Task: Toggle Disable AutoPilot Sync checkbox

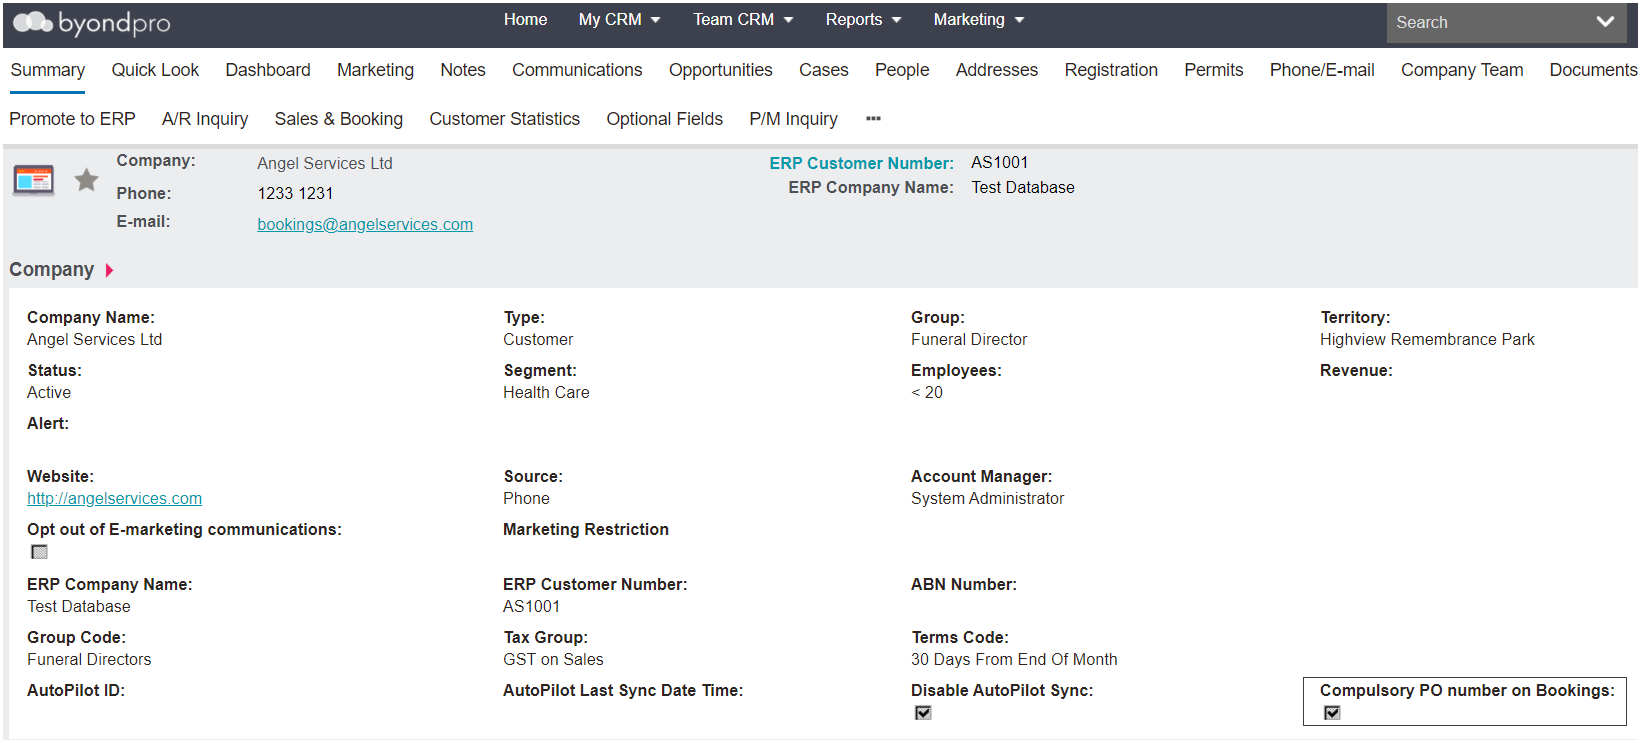Action: [x=923, y=713]
